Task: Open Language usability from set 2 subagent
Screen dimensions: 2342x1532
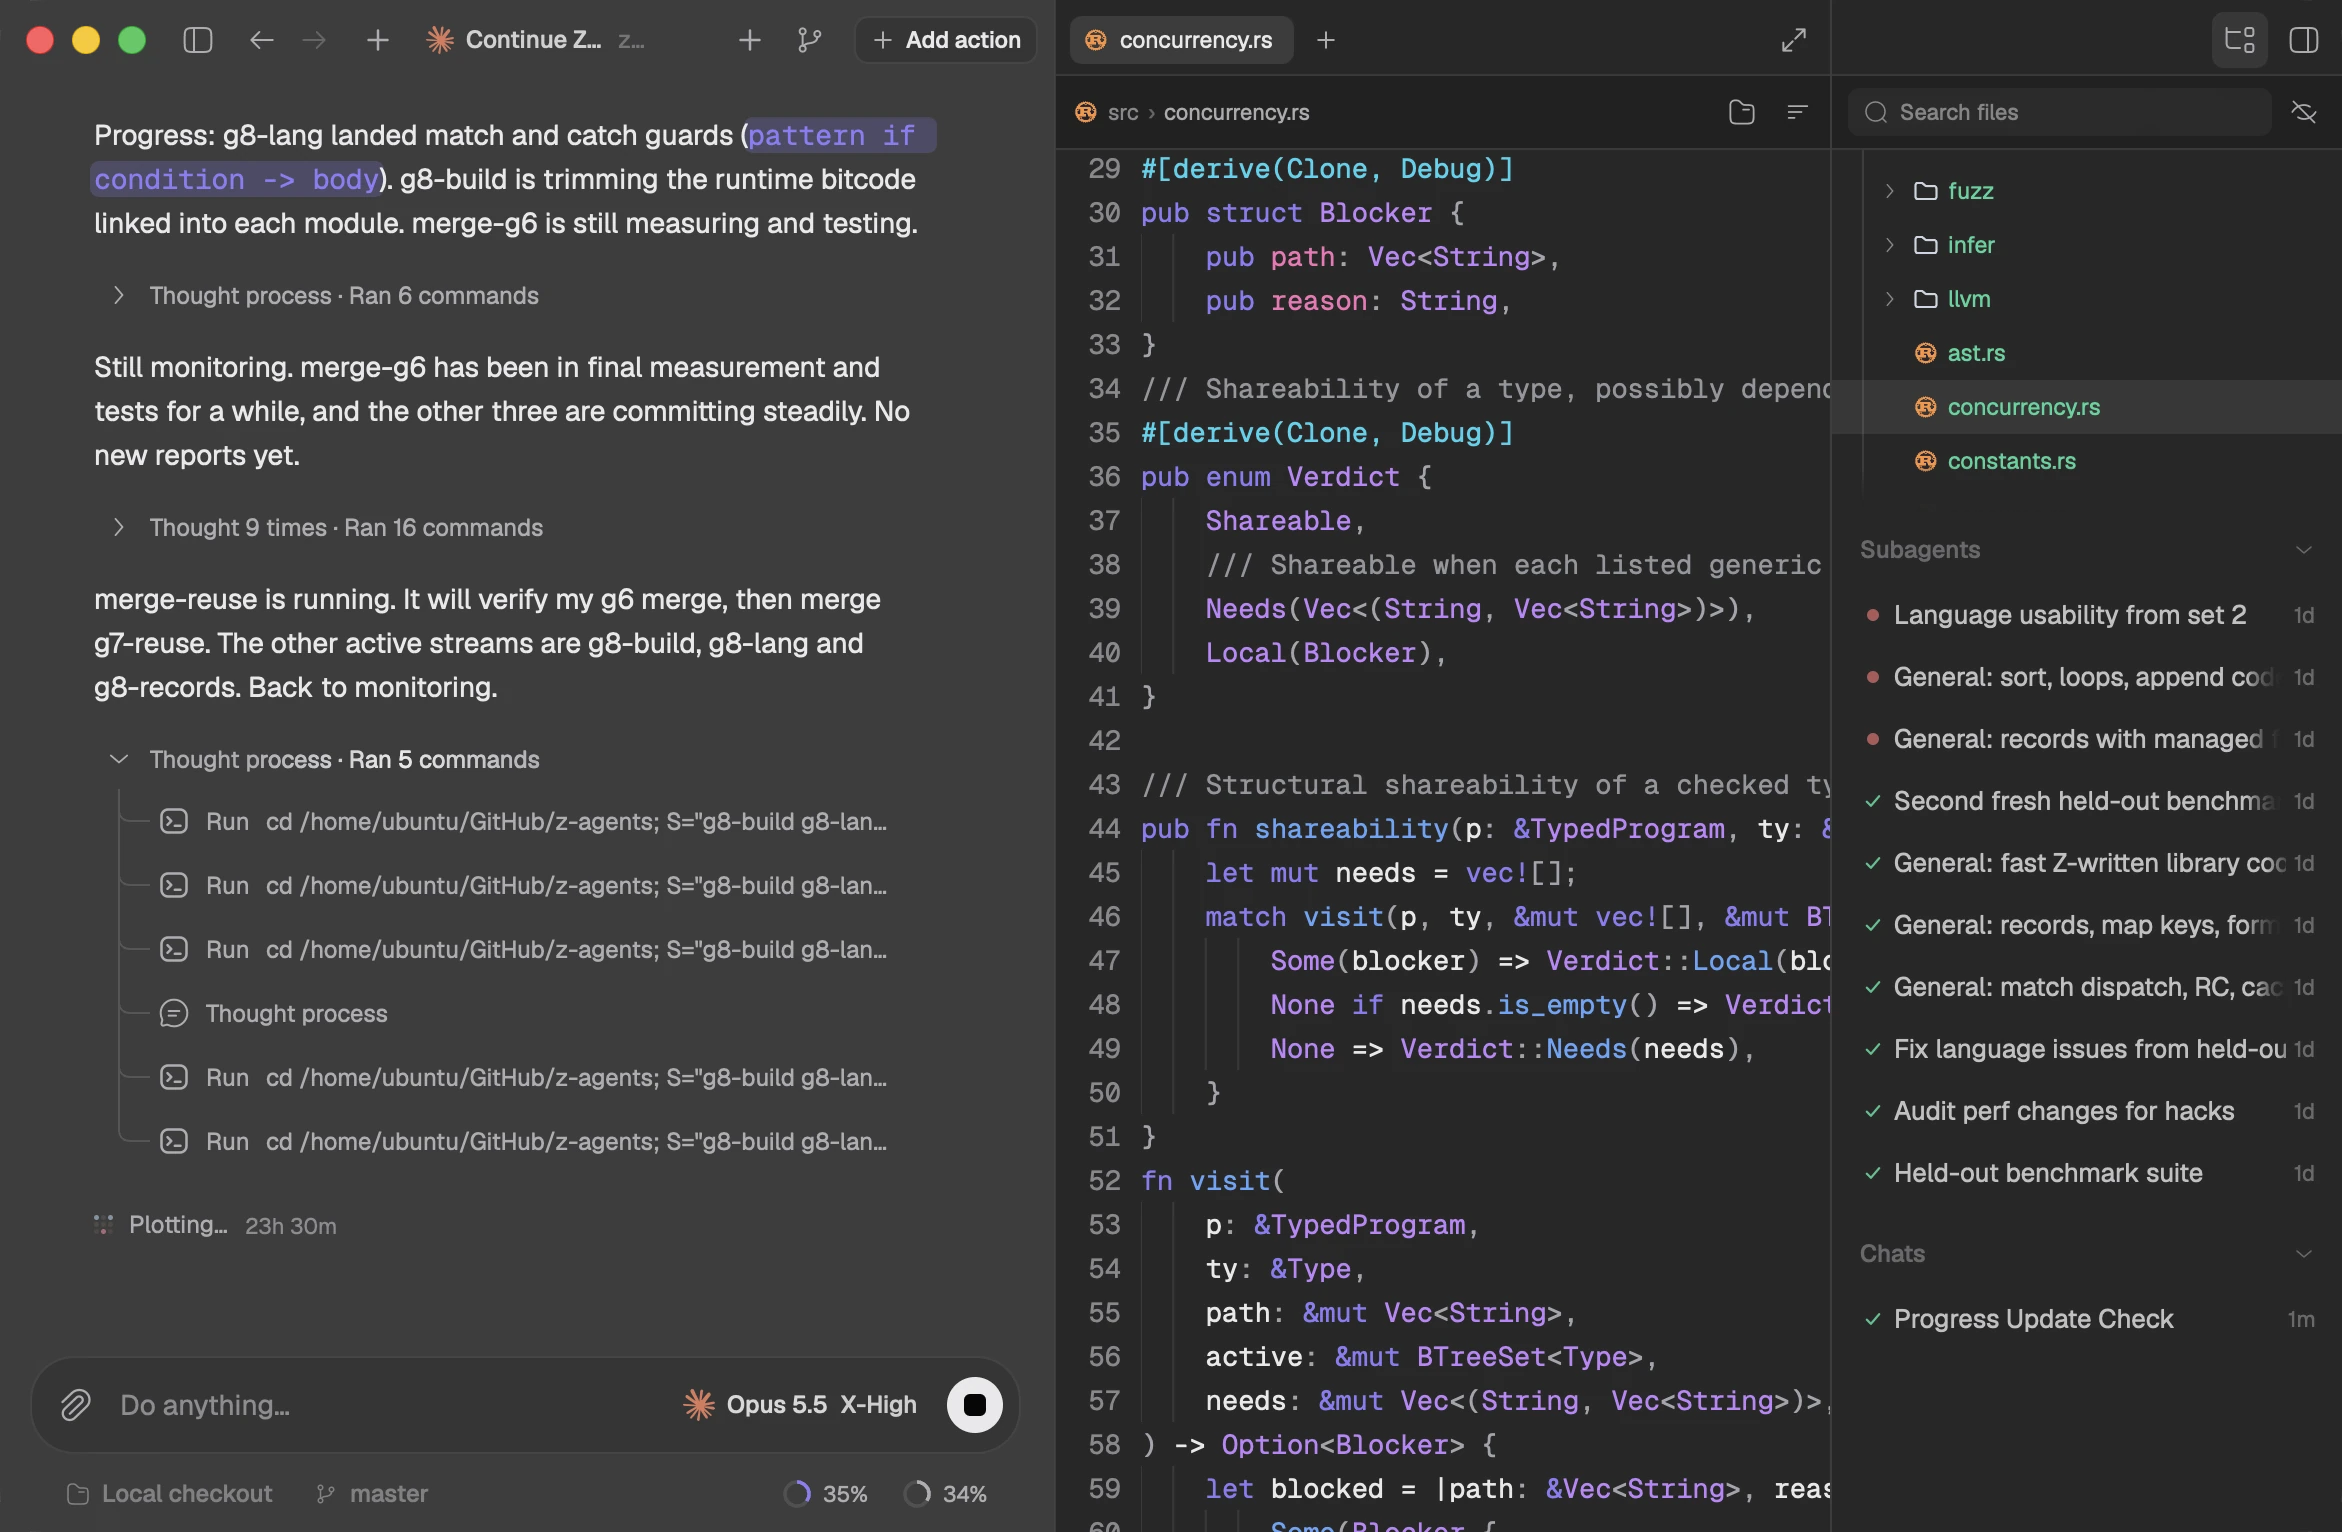Action: [2088, 615]
